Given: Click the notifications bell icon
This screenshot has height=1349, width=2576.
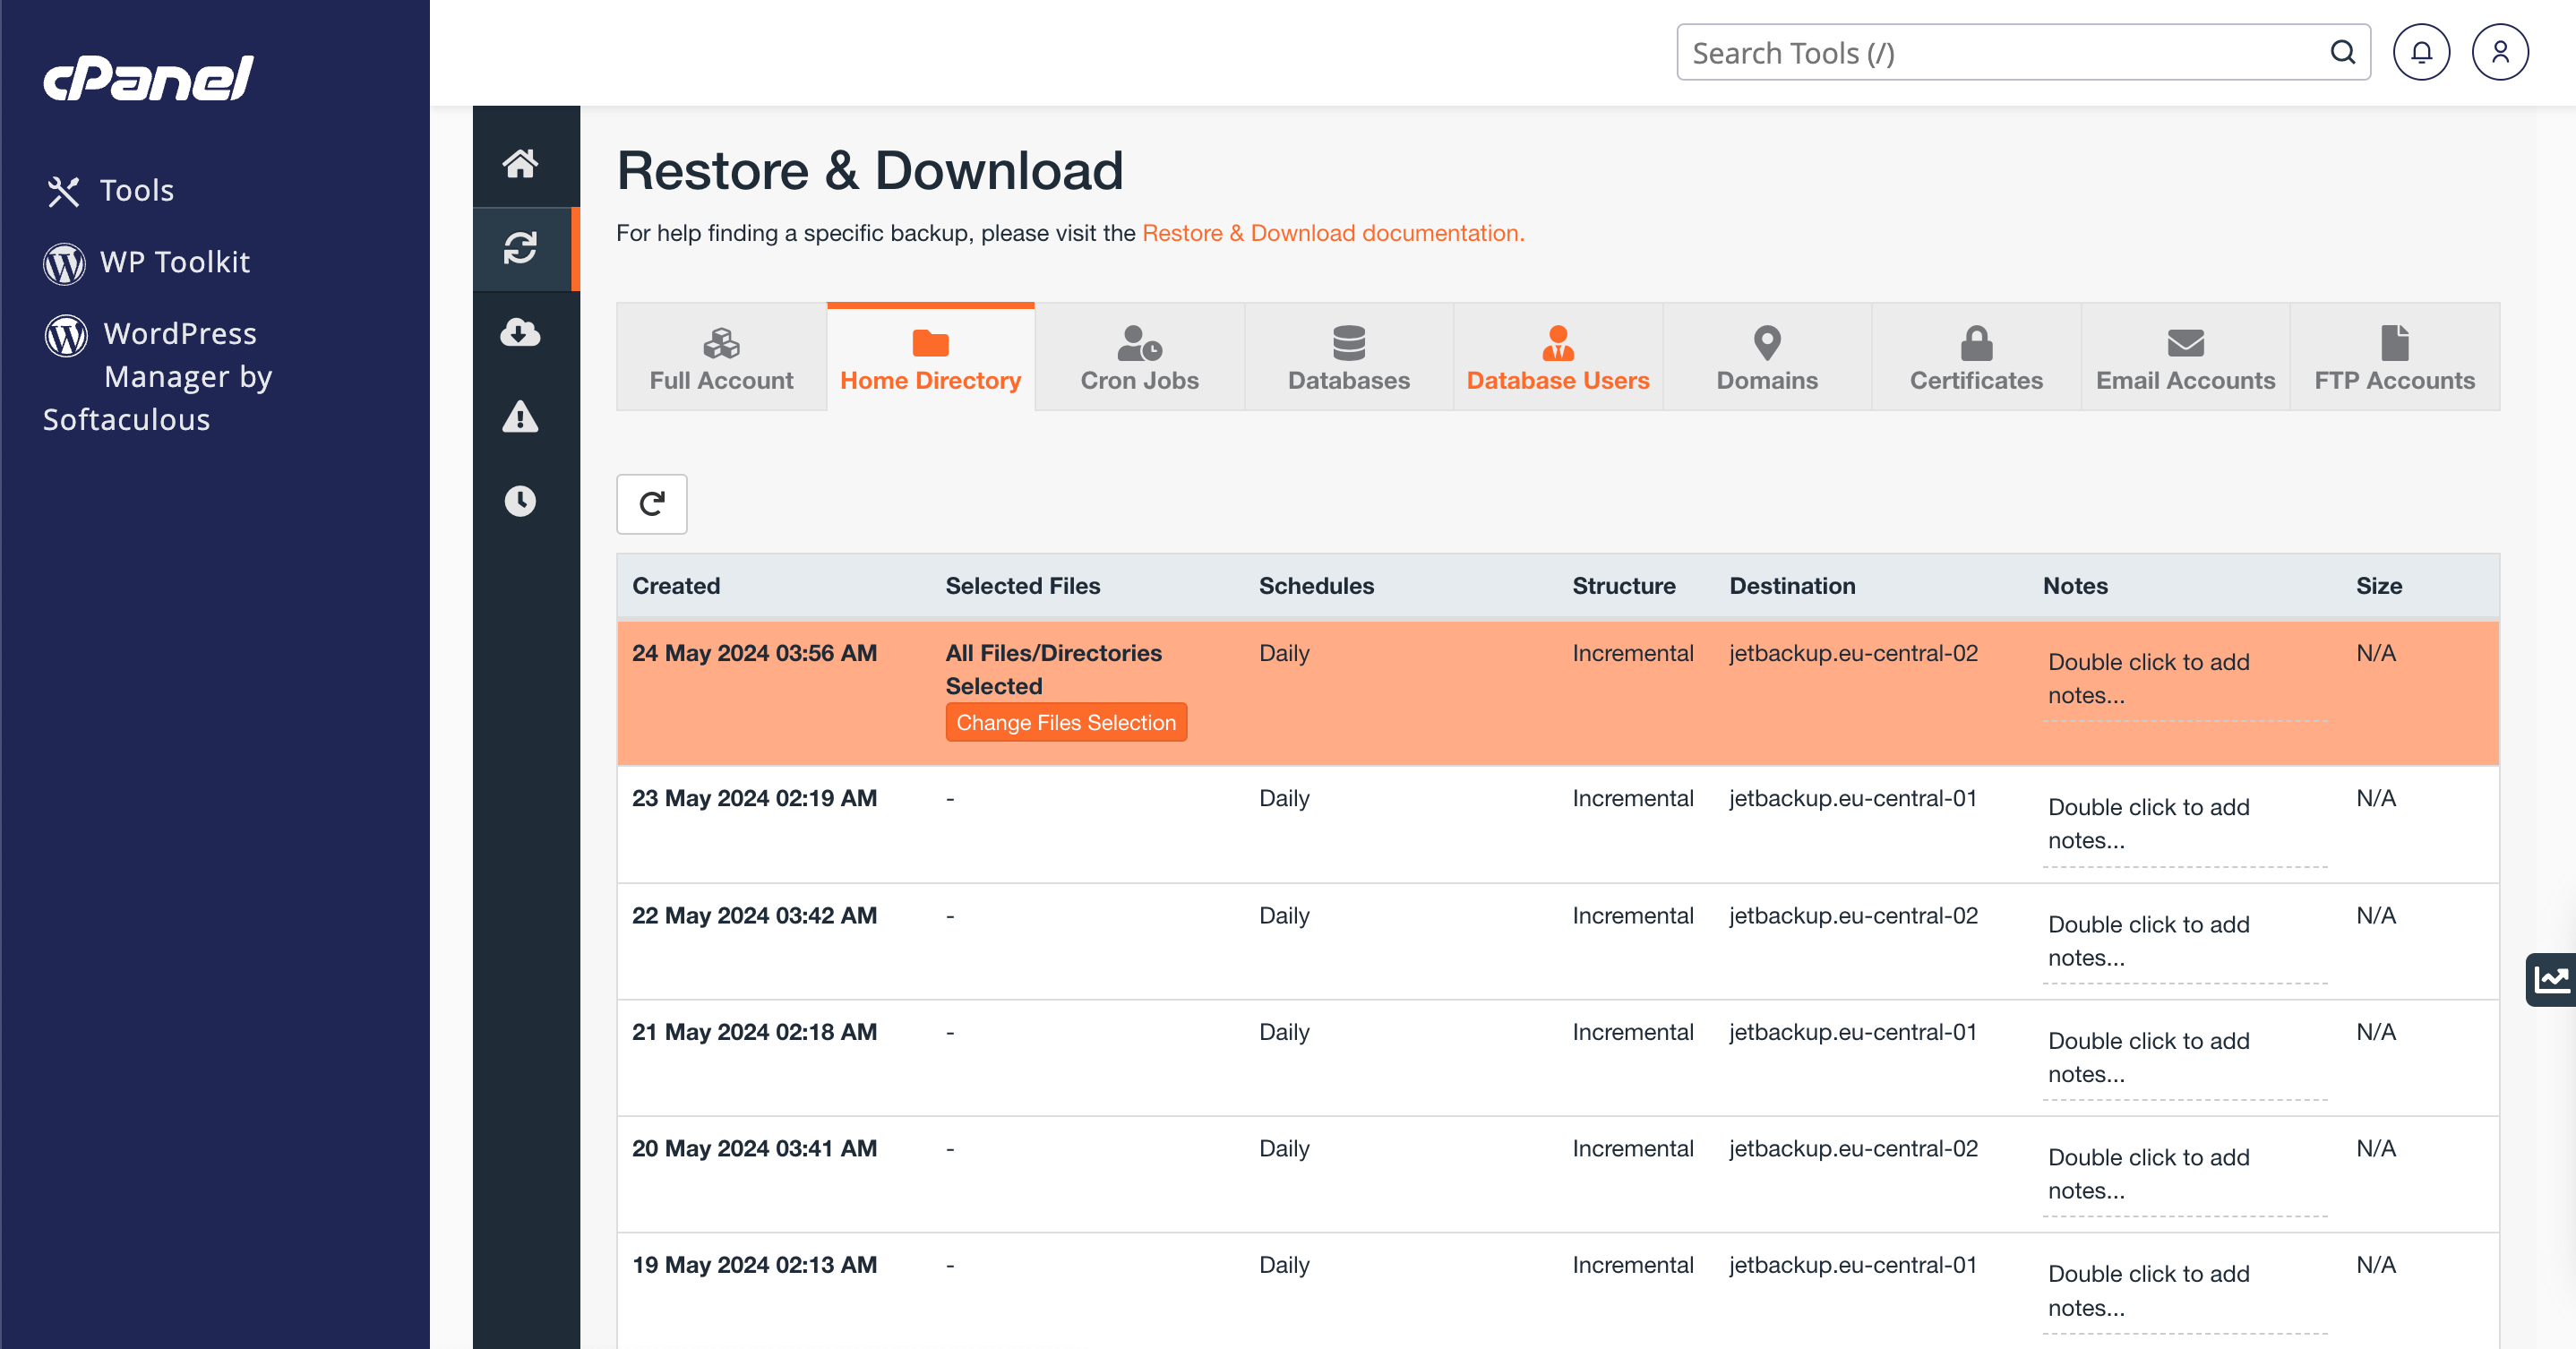Looking at the screenshot, I should [x=2420, y=52].
